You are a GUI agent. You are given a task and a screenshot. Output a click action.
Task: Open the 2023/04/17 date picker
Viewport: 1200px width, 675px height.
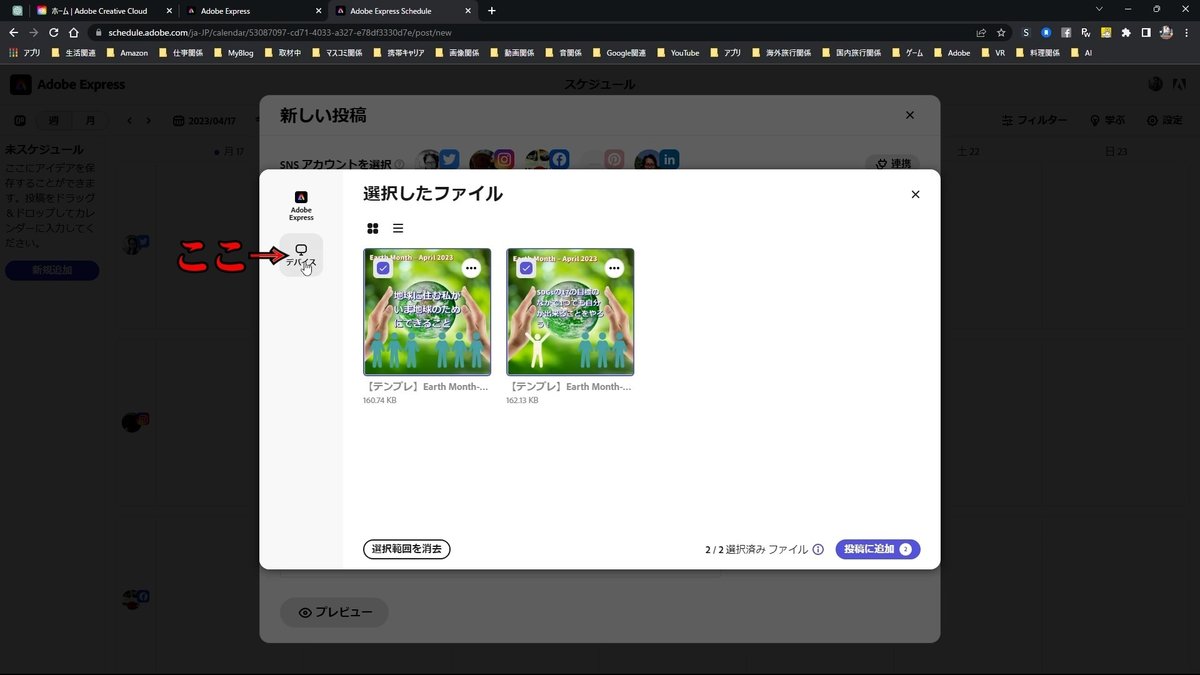click(205, 120)
